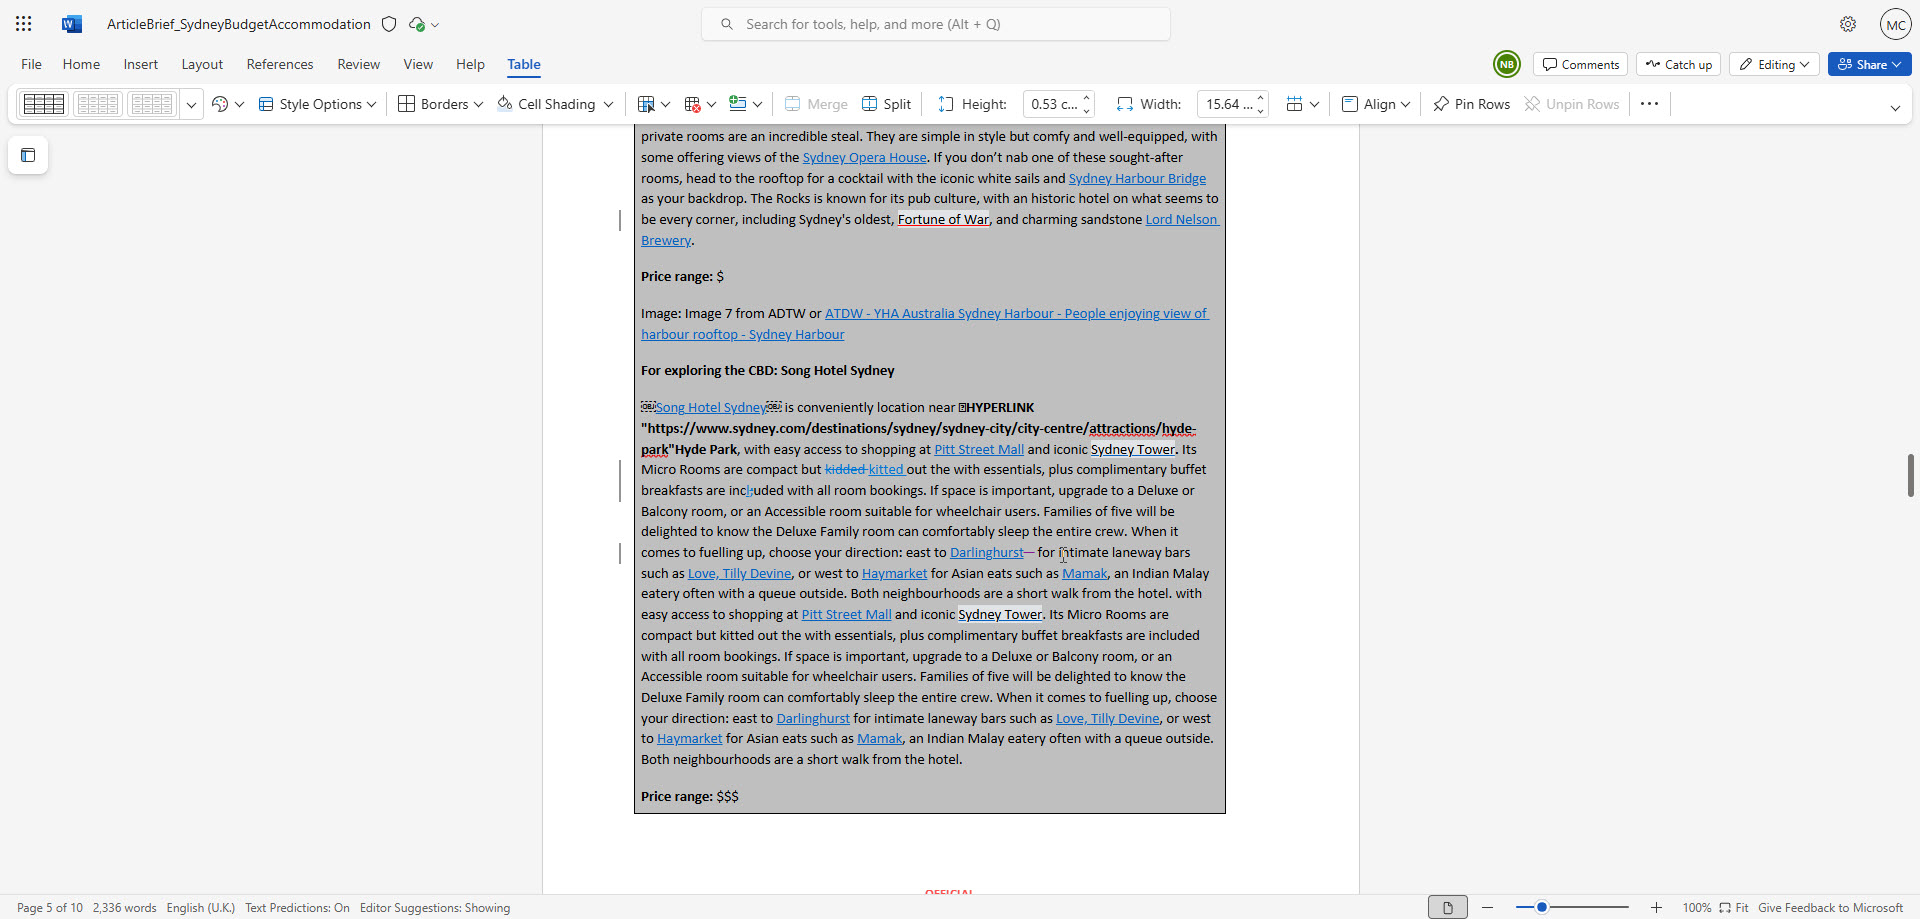Open the Editing mode dropdown
Image resolution: width=1920 pixels, height=919 pixels.
(x=1774, y=64)
